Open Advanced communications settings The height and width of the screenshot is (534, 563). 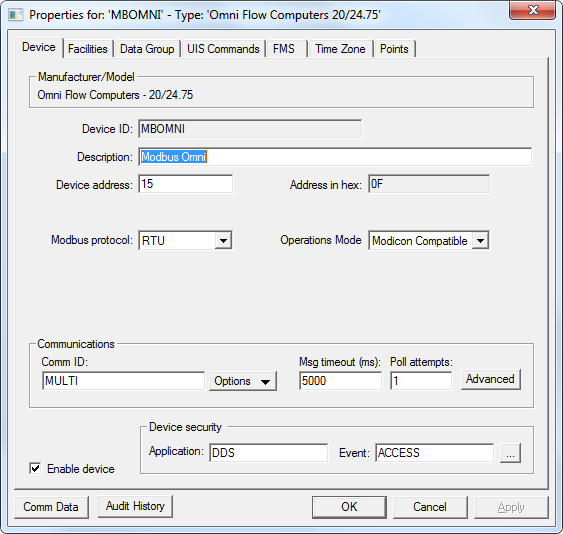pyautogui.click(x=490, y=380)
